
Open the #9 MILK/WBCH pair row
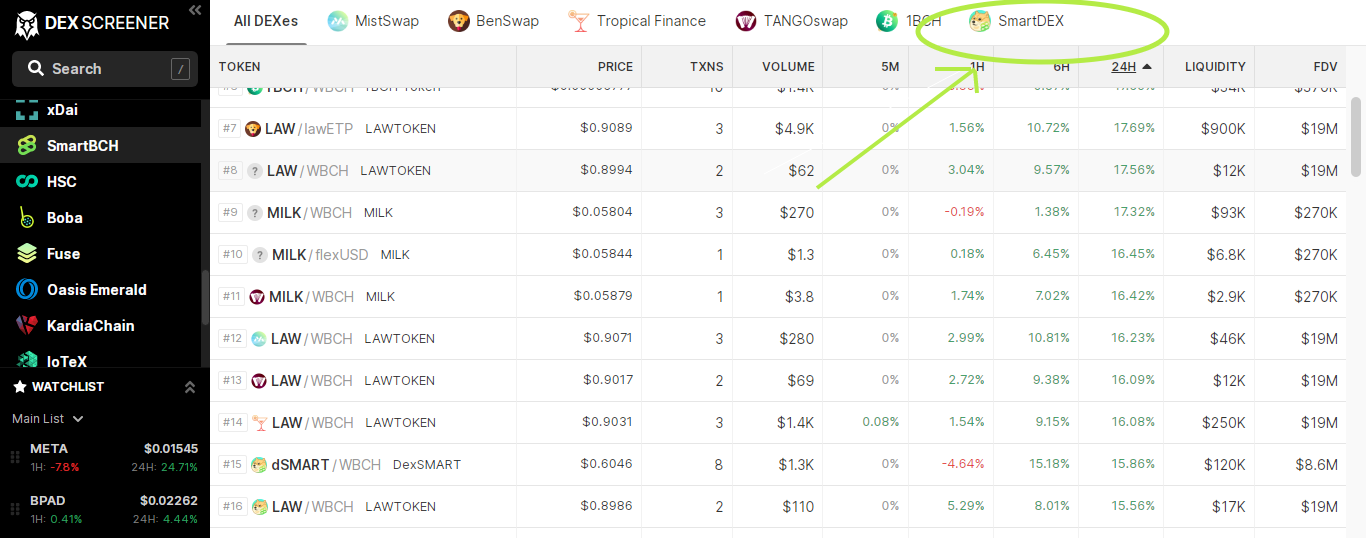[x=779, y=213]
